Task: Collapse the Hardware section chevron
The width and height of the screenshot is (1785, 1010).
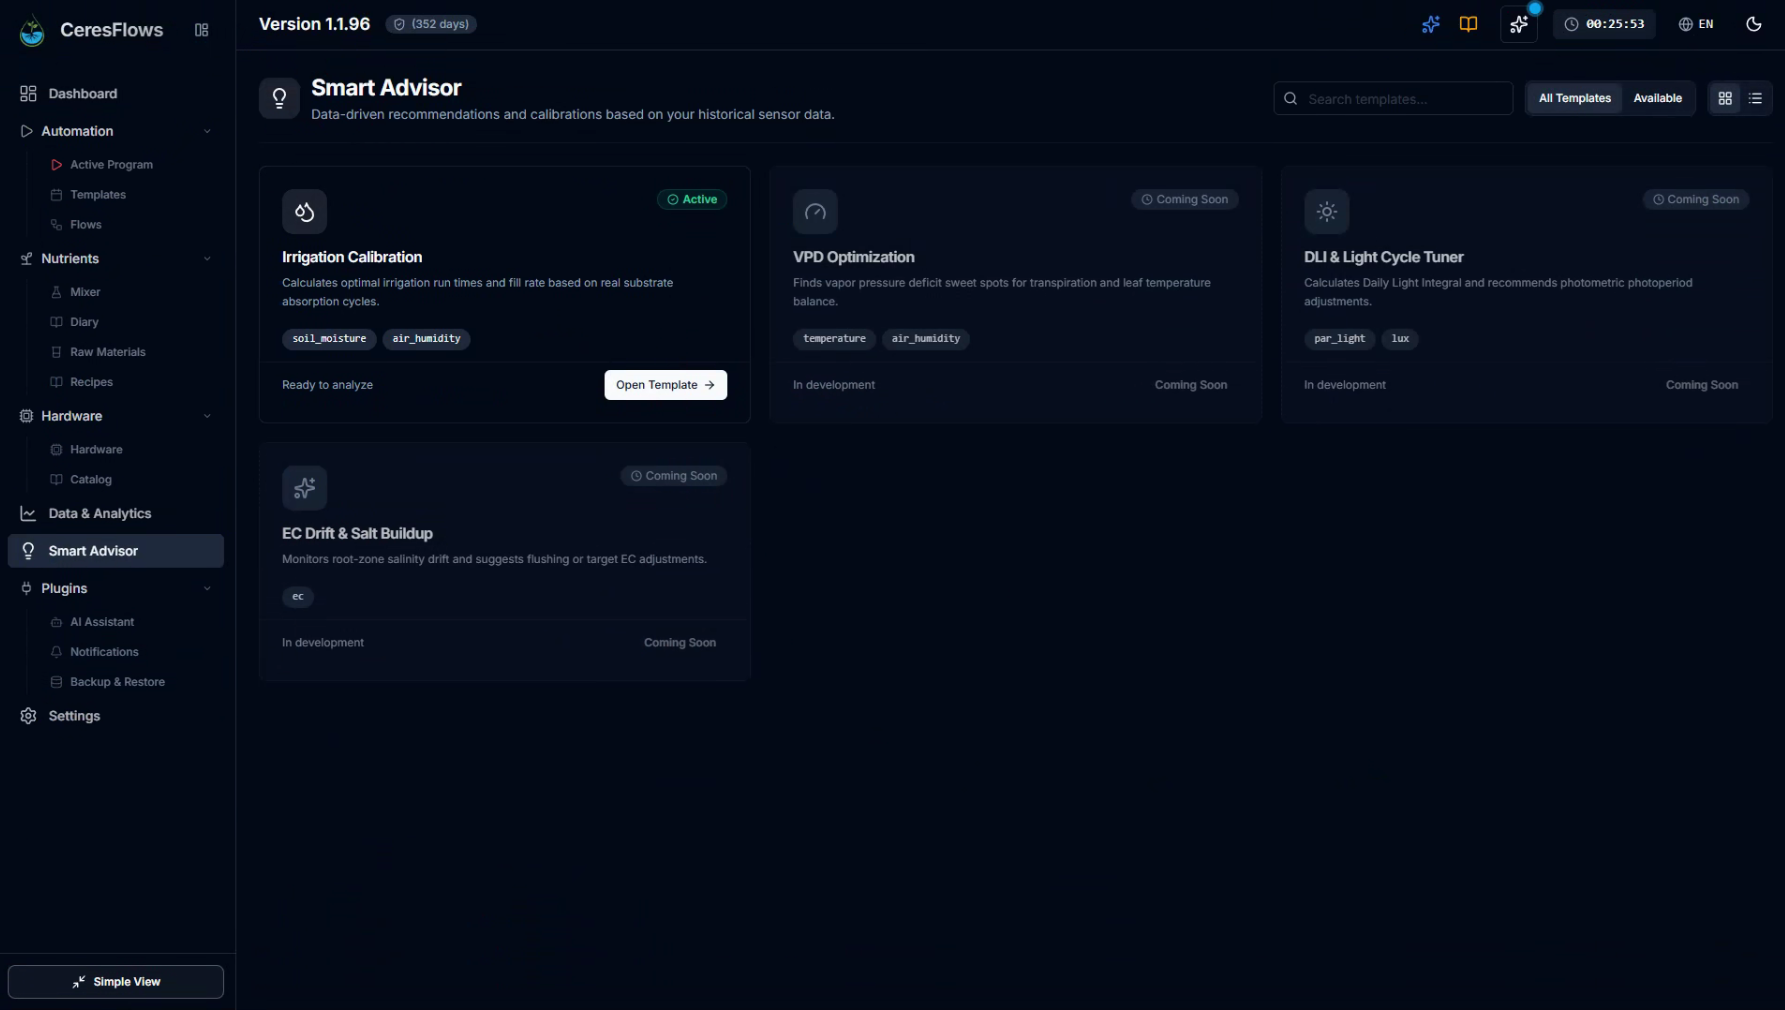Action: (207, 416)
